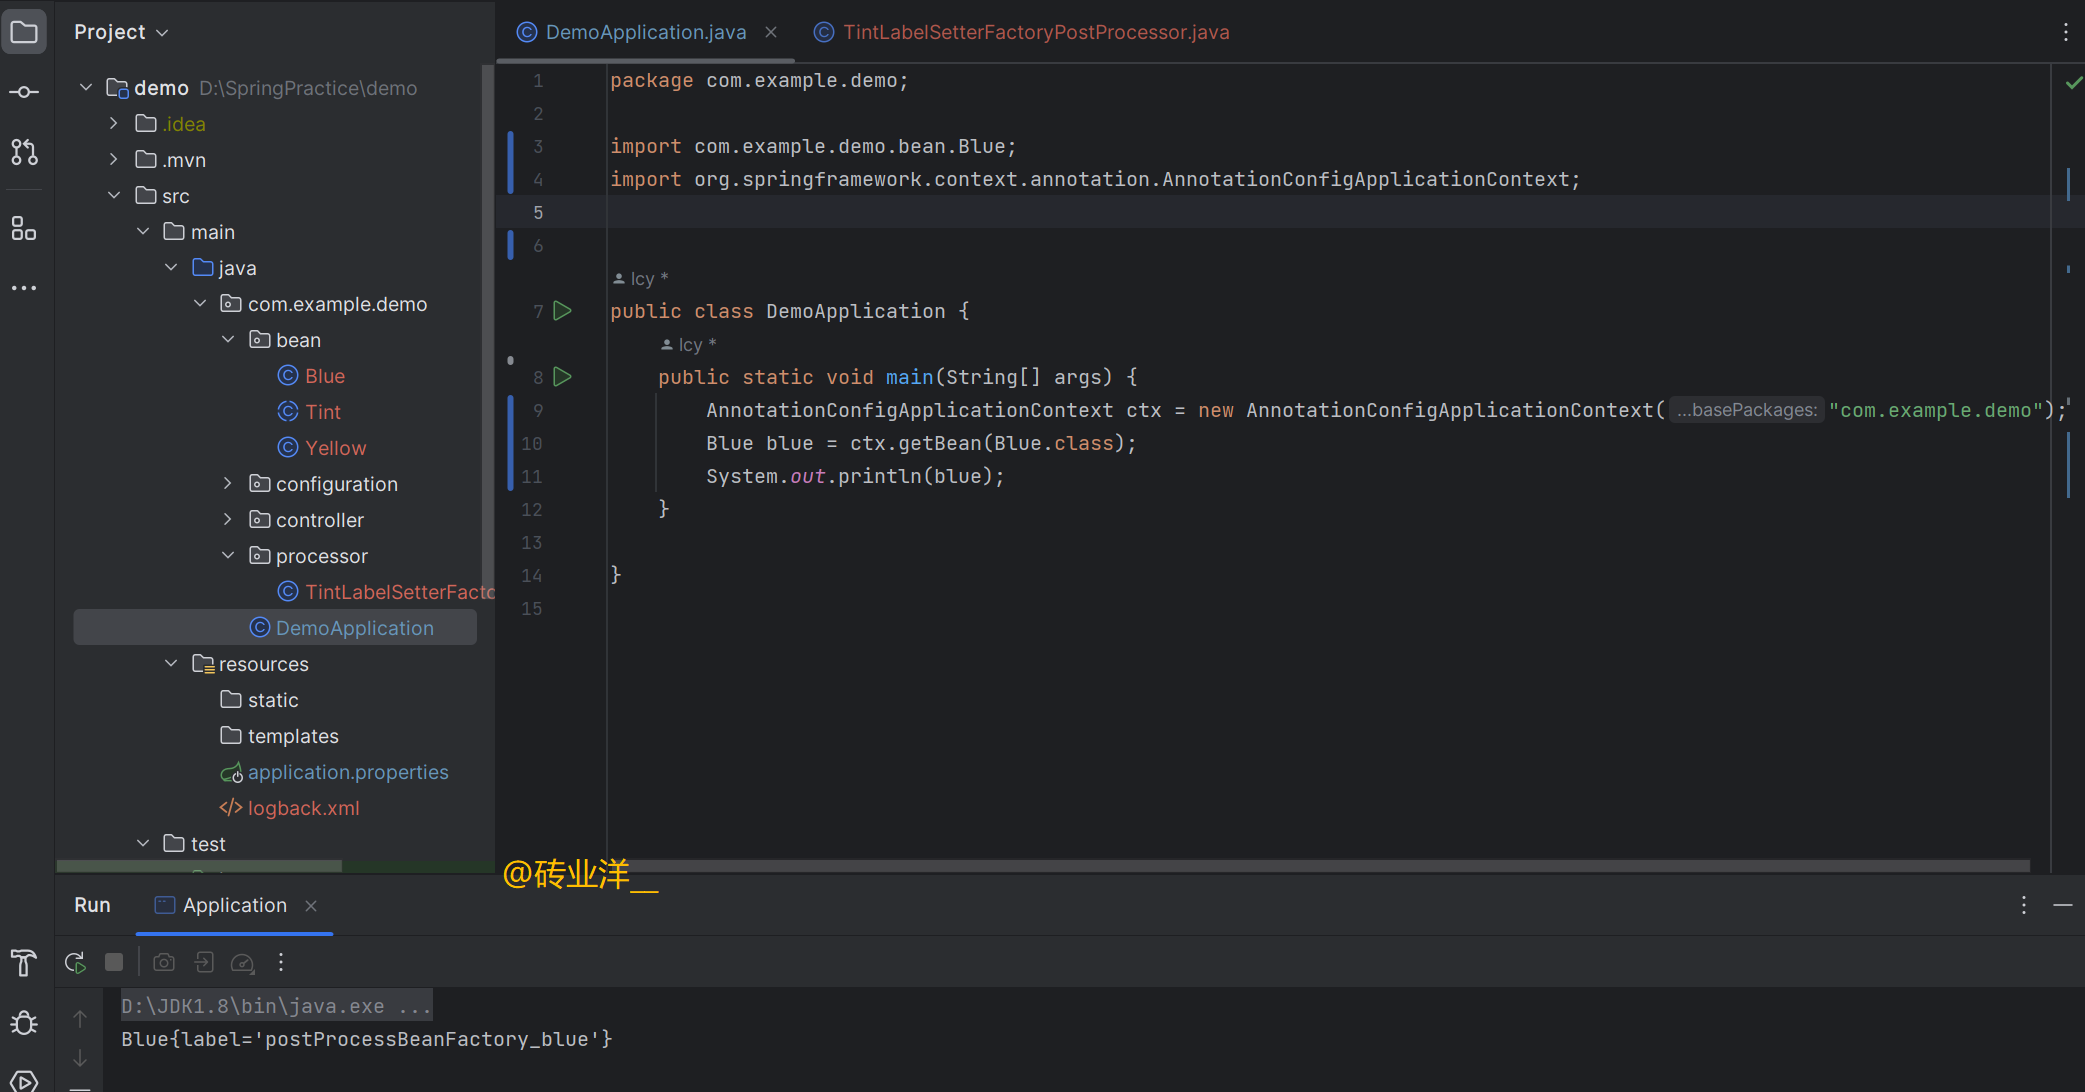
Task: Expand the configuration package
Action: point(227,483)
